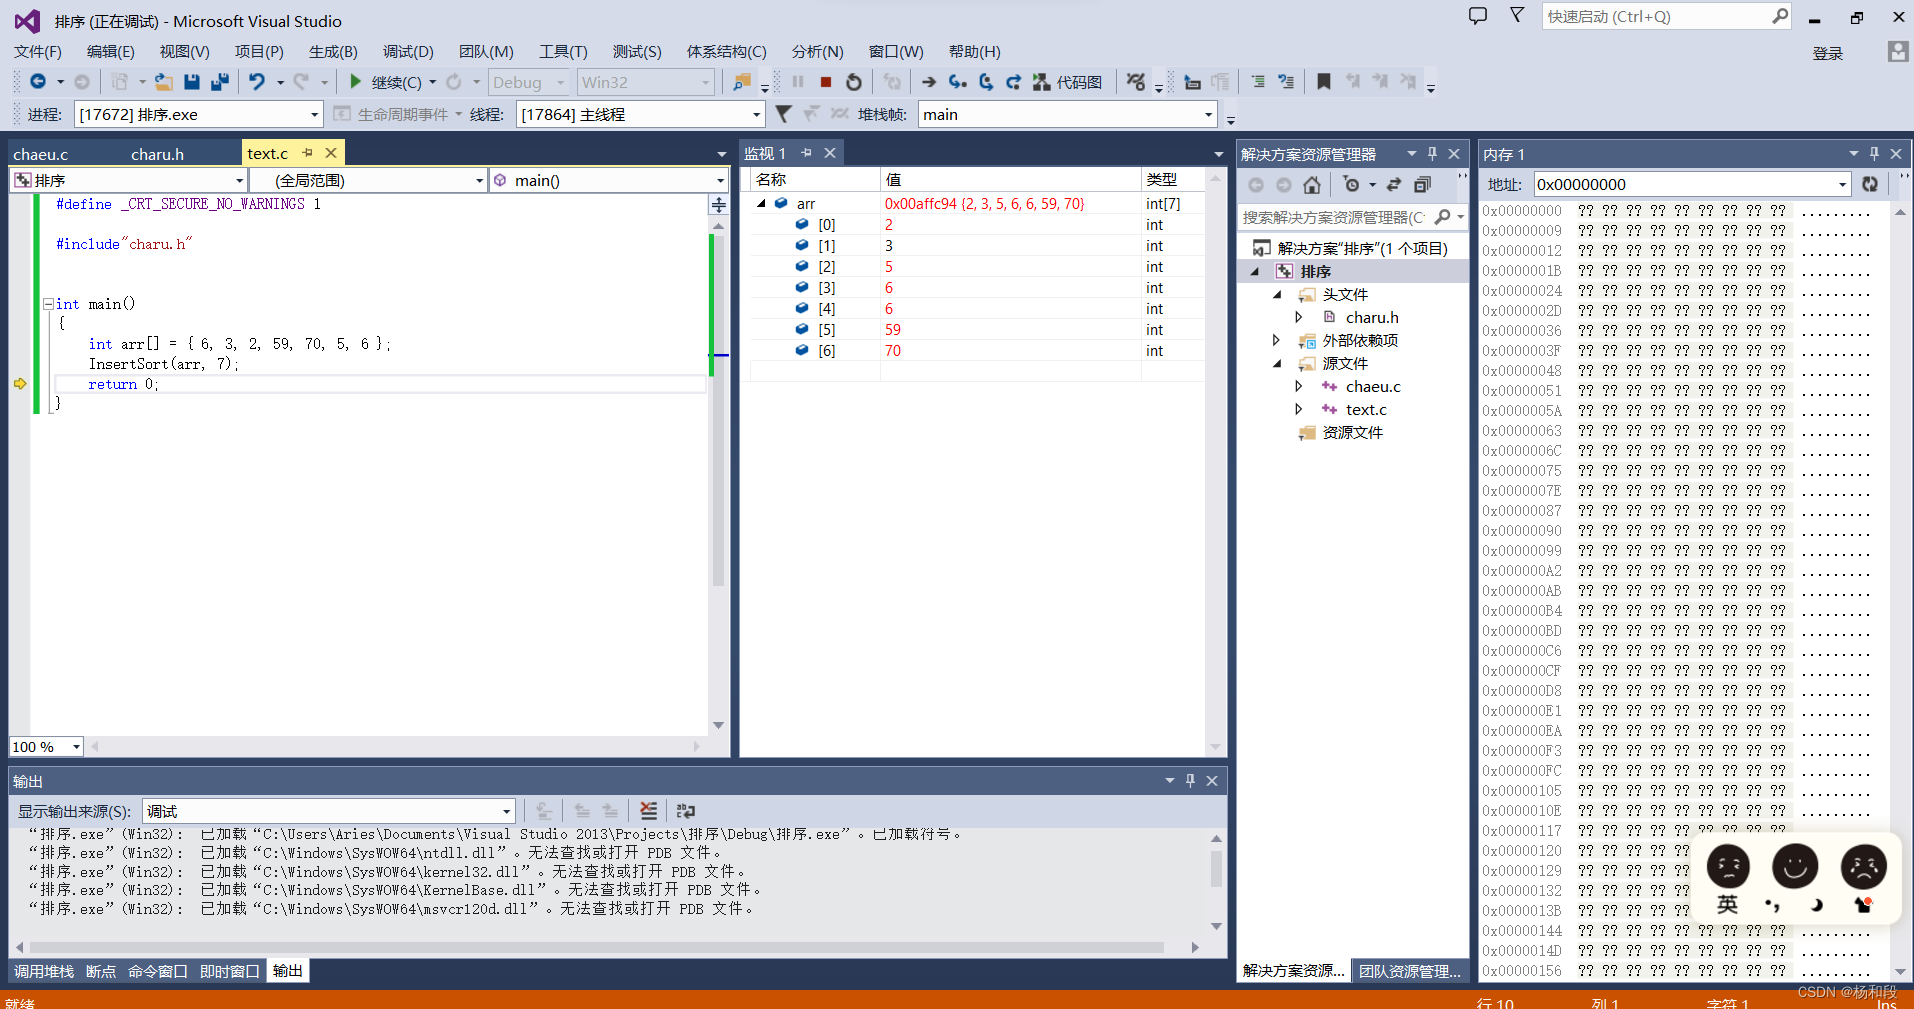The height and width of the screenshot is (1009, 1914).
Task: Click the 登录 sign-in link
Action: (1827, 53)
